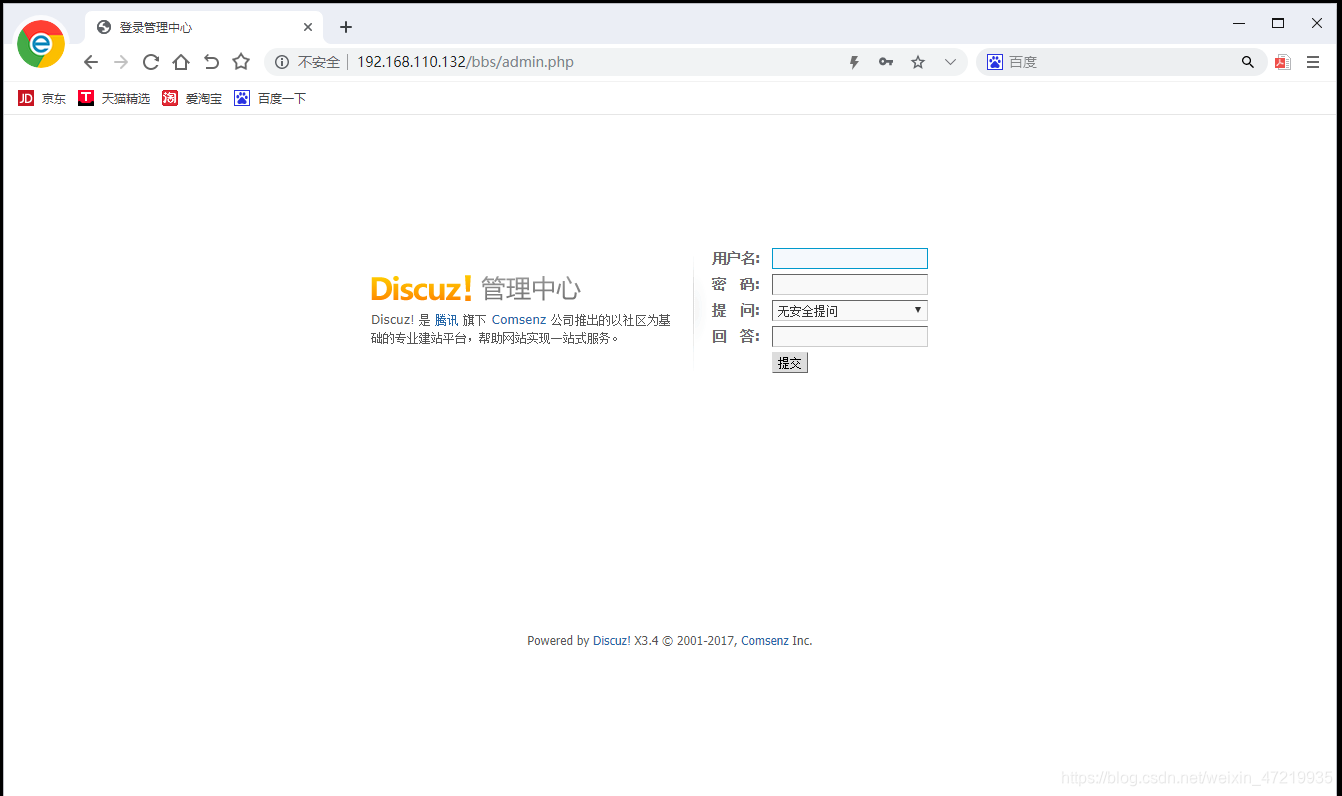The image size is (1342, 796).
Task: Click the 提 问: label text
Action: click(x=736, y=310)
